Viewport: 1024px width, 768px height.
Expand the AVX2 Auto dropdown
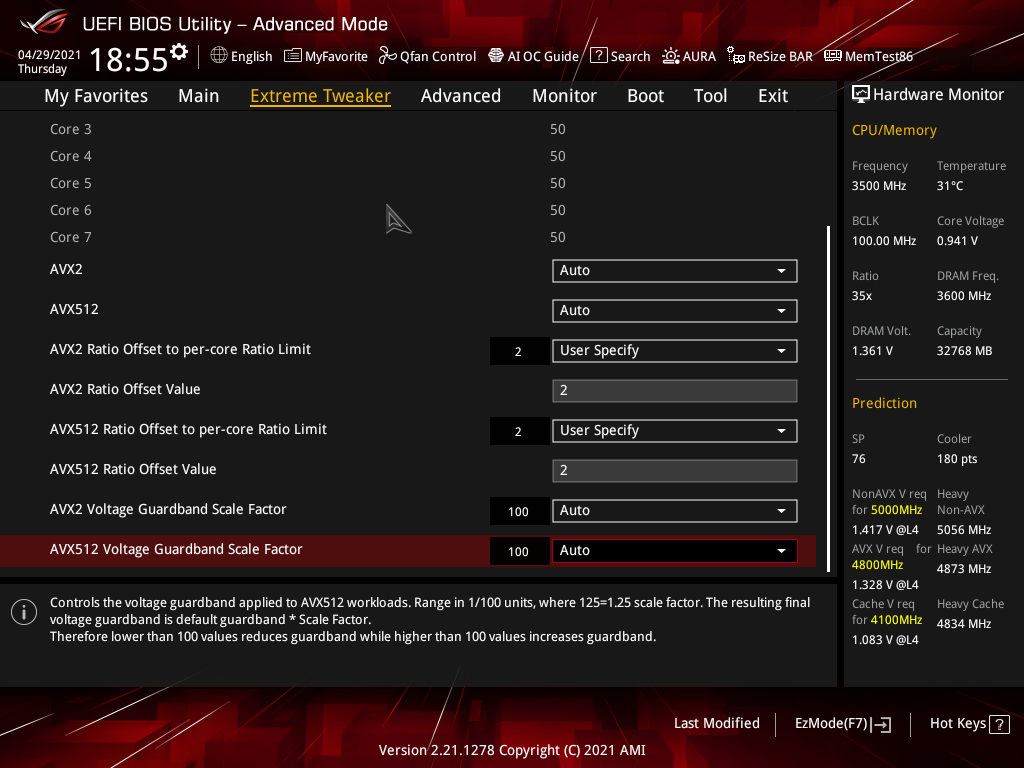(x=674, y=271)
